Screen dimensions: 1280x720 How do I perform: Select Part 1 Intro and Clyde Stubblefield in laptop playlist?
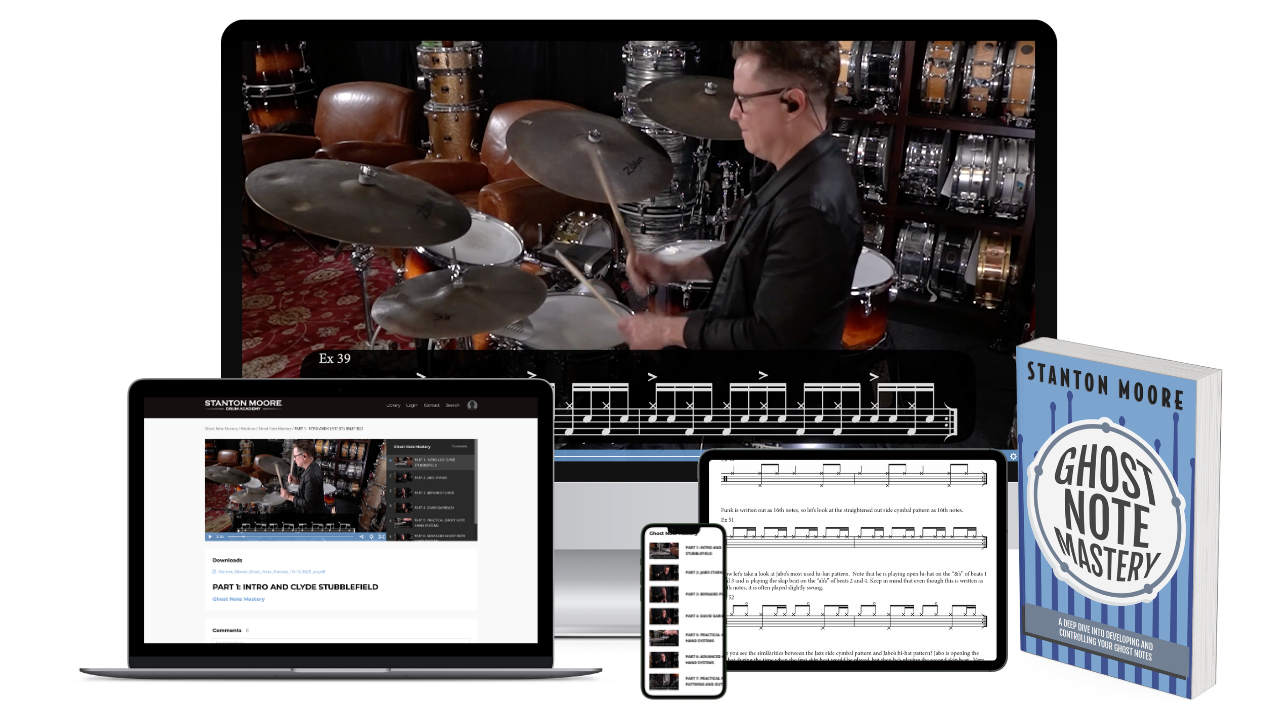click(431, 461)
